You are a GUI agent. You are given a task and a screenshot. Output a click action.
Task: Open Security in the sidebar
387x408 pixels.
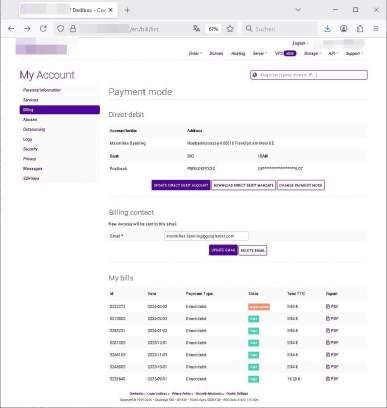[x=30, y=149]
